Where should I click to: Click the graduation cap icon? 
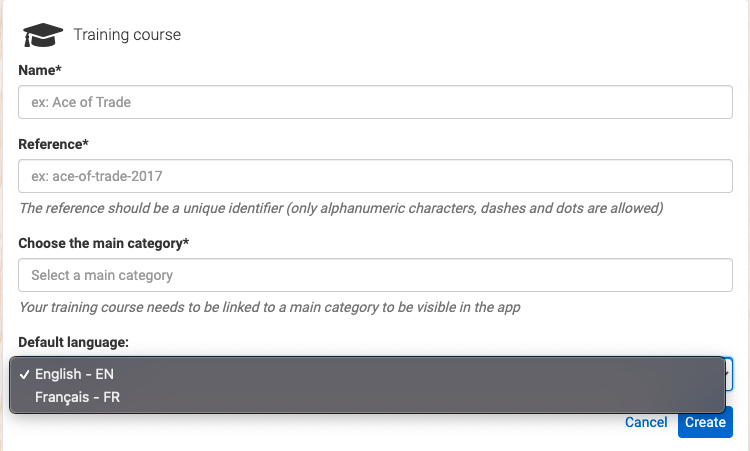[x=43, y=35]
